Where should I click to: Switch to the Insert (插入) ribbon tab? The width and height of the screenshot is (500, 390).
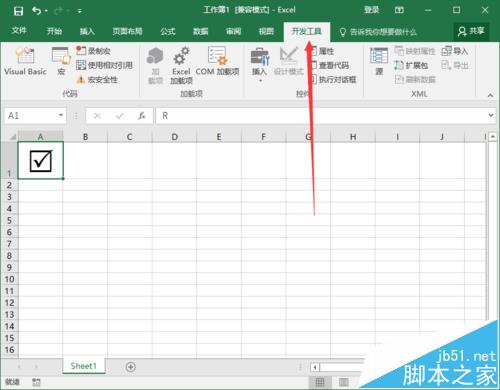coord(87,31)
